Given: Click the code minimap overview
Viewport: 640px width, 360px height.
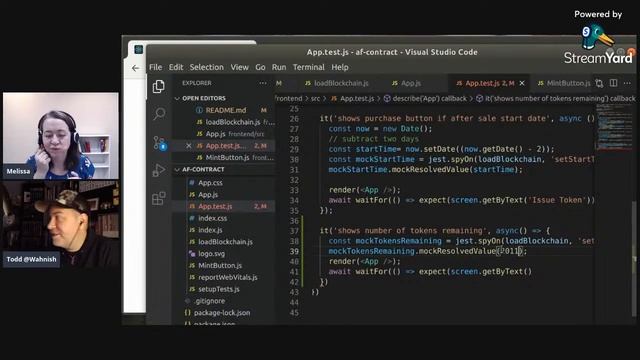Looking at the screenshot, I should coord(613,127).
